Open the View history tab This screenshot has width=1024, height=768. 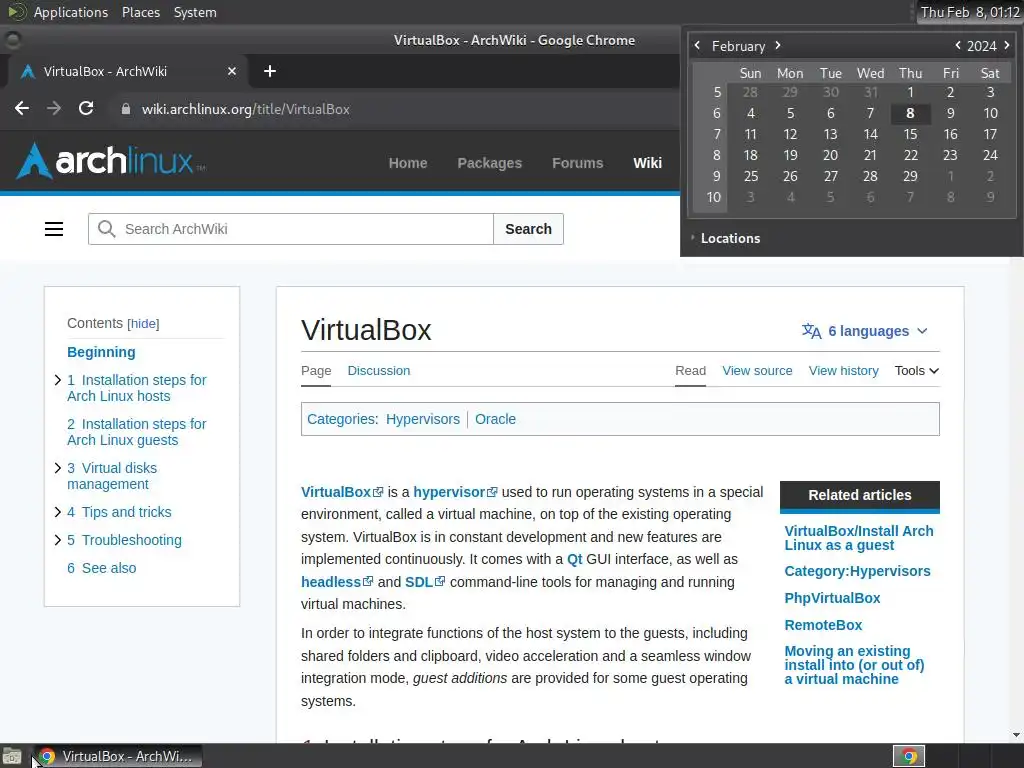click(843, 371)
